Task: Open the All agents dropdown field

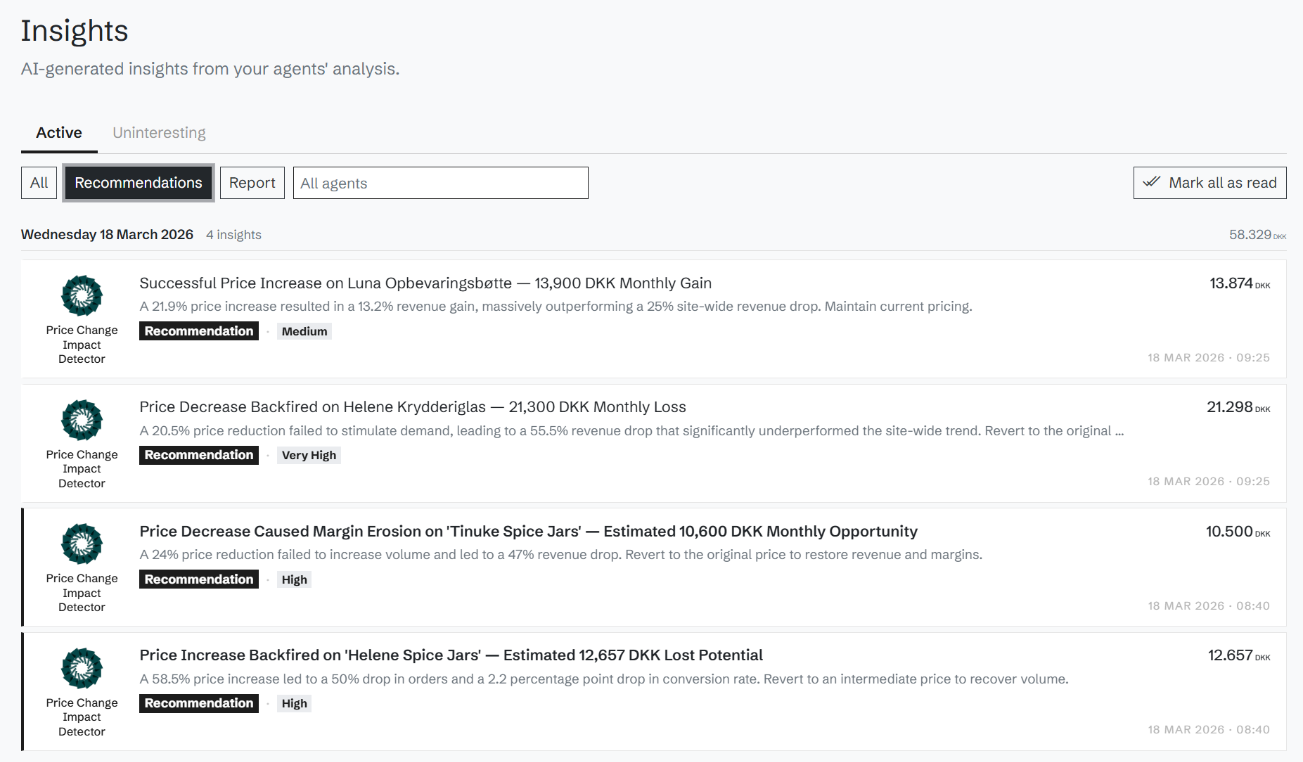Action: pyautogui.click(x=441, y=183)
